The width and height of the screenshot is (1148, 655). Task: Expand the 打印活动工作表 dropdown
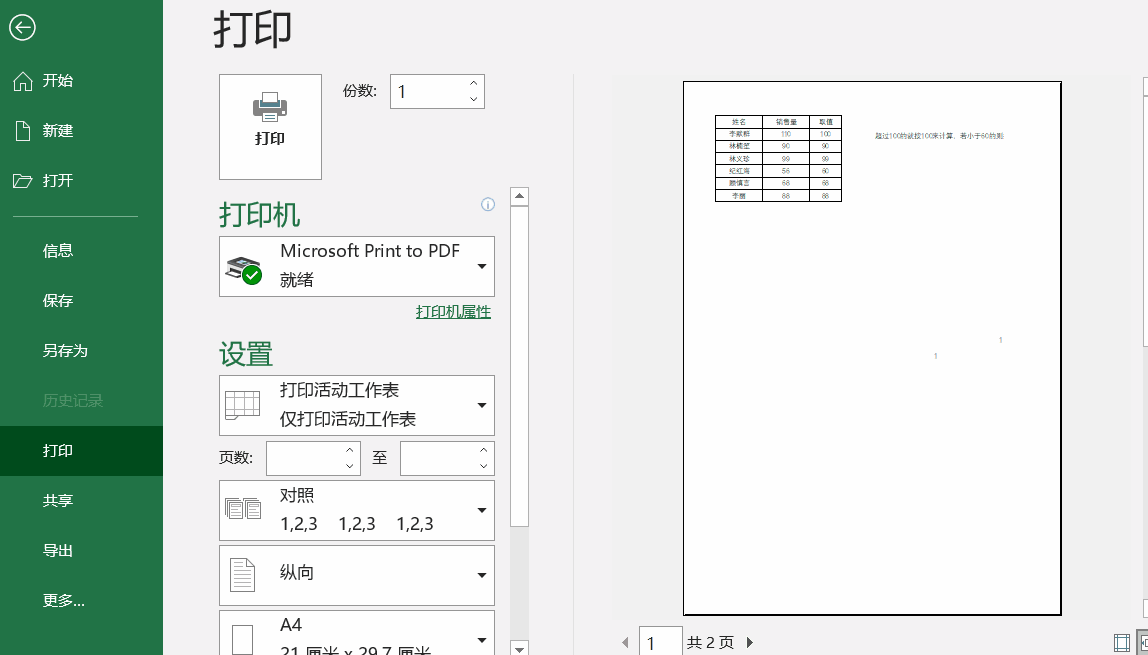357,405
